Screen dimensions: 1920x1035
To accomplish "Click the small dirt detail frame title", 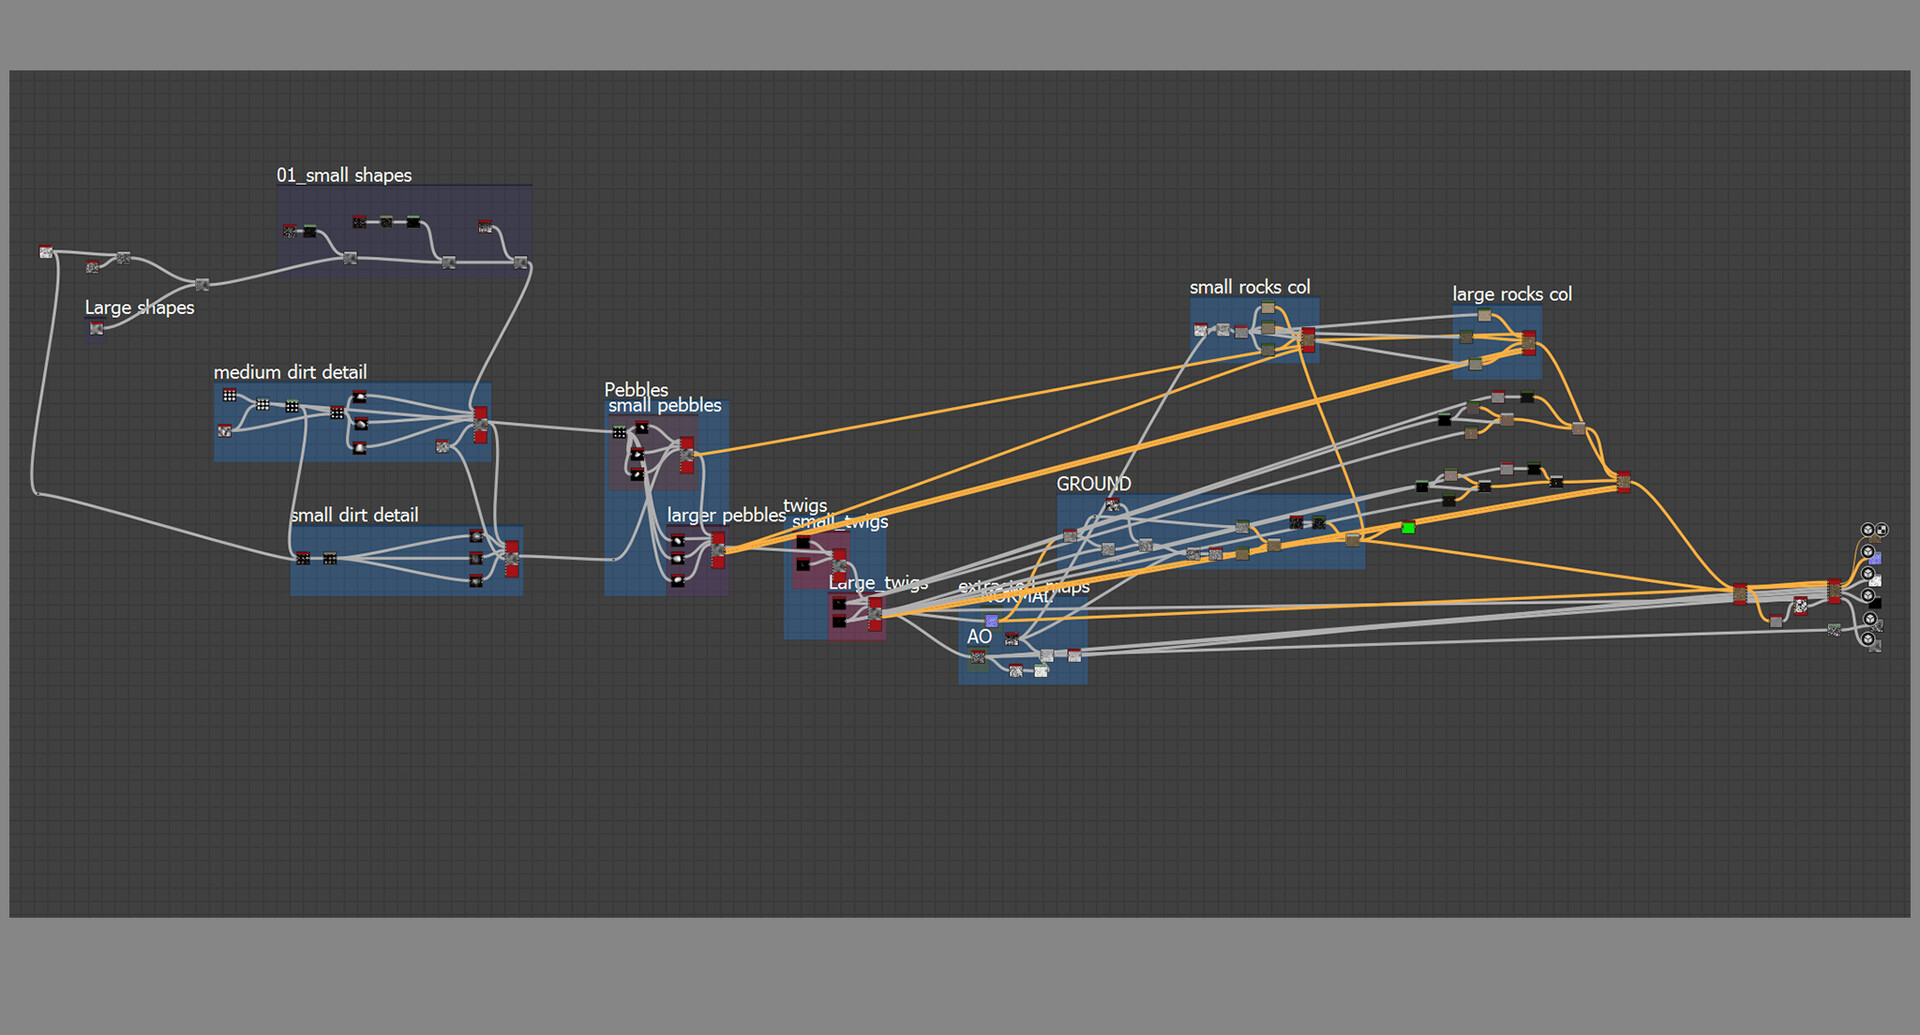I will coord(354,515).
